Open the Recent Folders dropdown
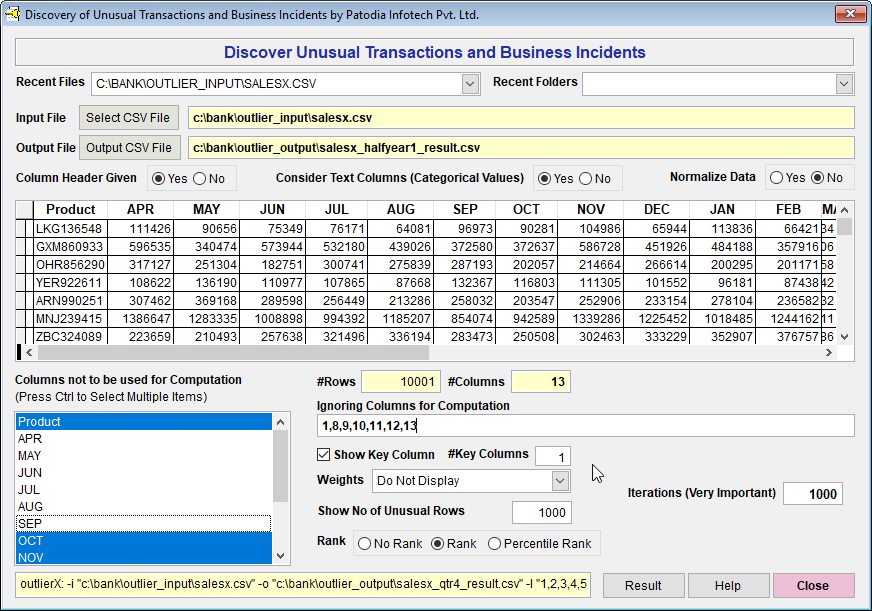This screenshot has width=872, height=611. tap(844, 84)
